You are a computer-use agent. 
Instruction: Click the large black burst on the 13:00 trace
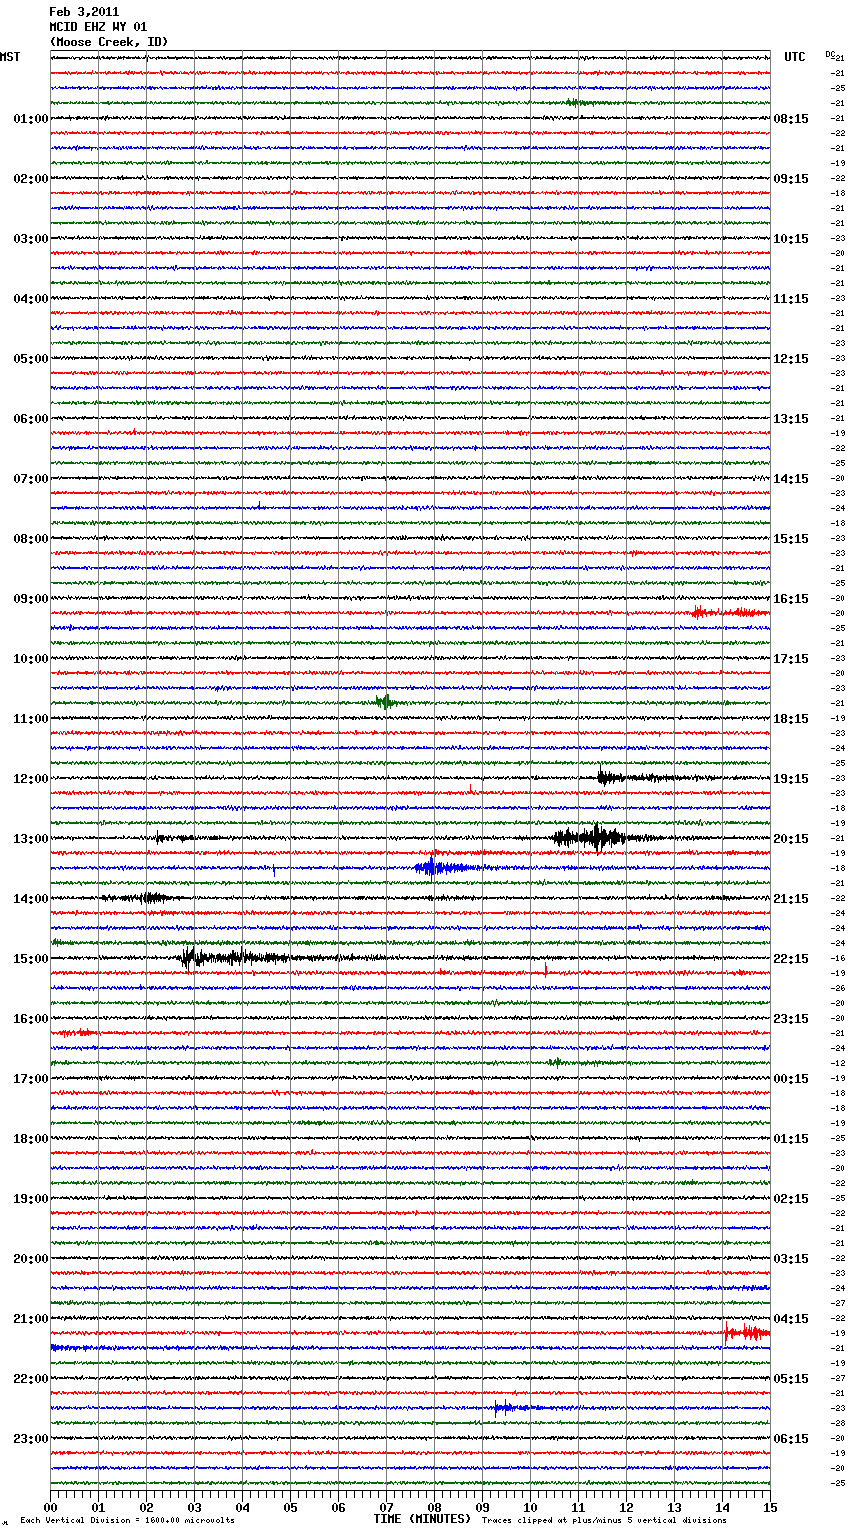click(592, 838)
